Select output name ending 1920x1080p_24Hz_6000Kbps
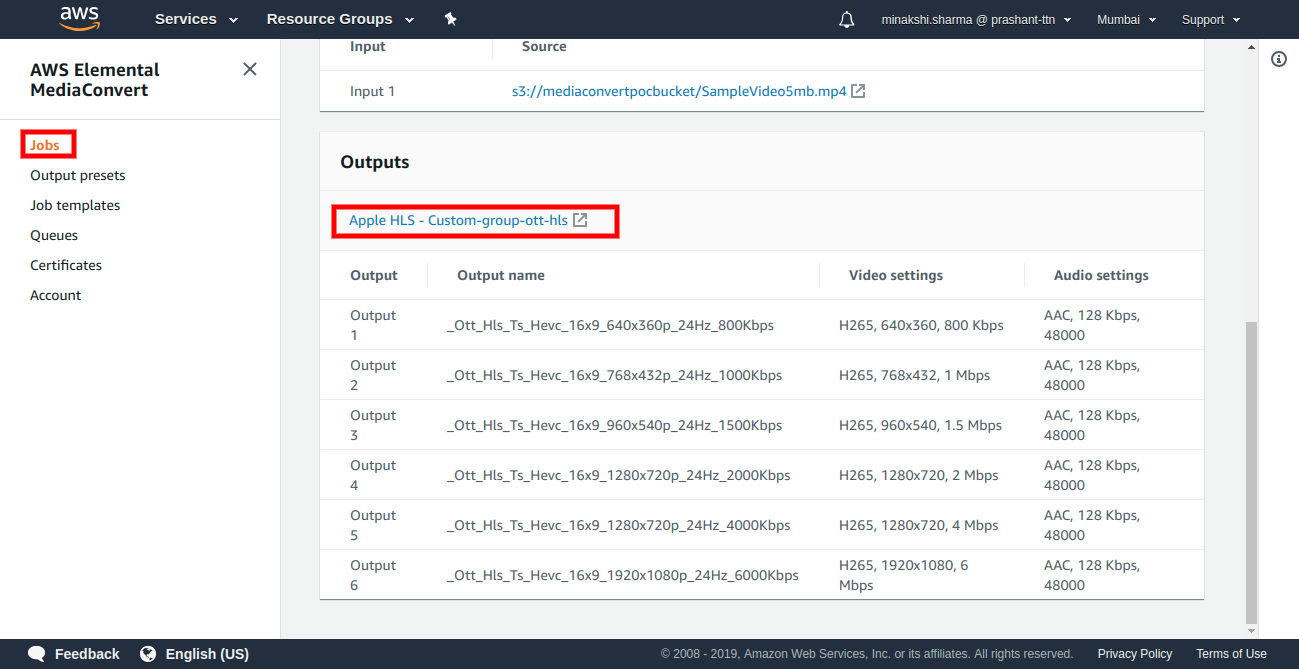This screenshot has width=1299, height=669. (x=622, y=575)
